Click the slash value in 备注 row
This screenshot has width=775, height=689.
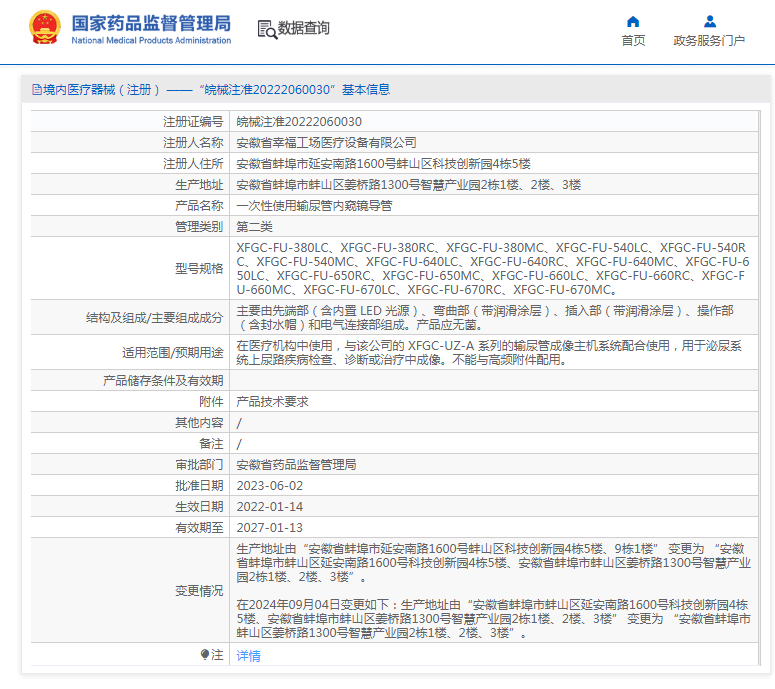pyautogui.click(x=239, y=444)
